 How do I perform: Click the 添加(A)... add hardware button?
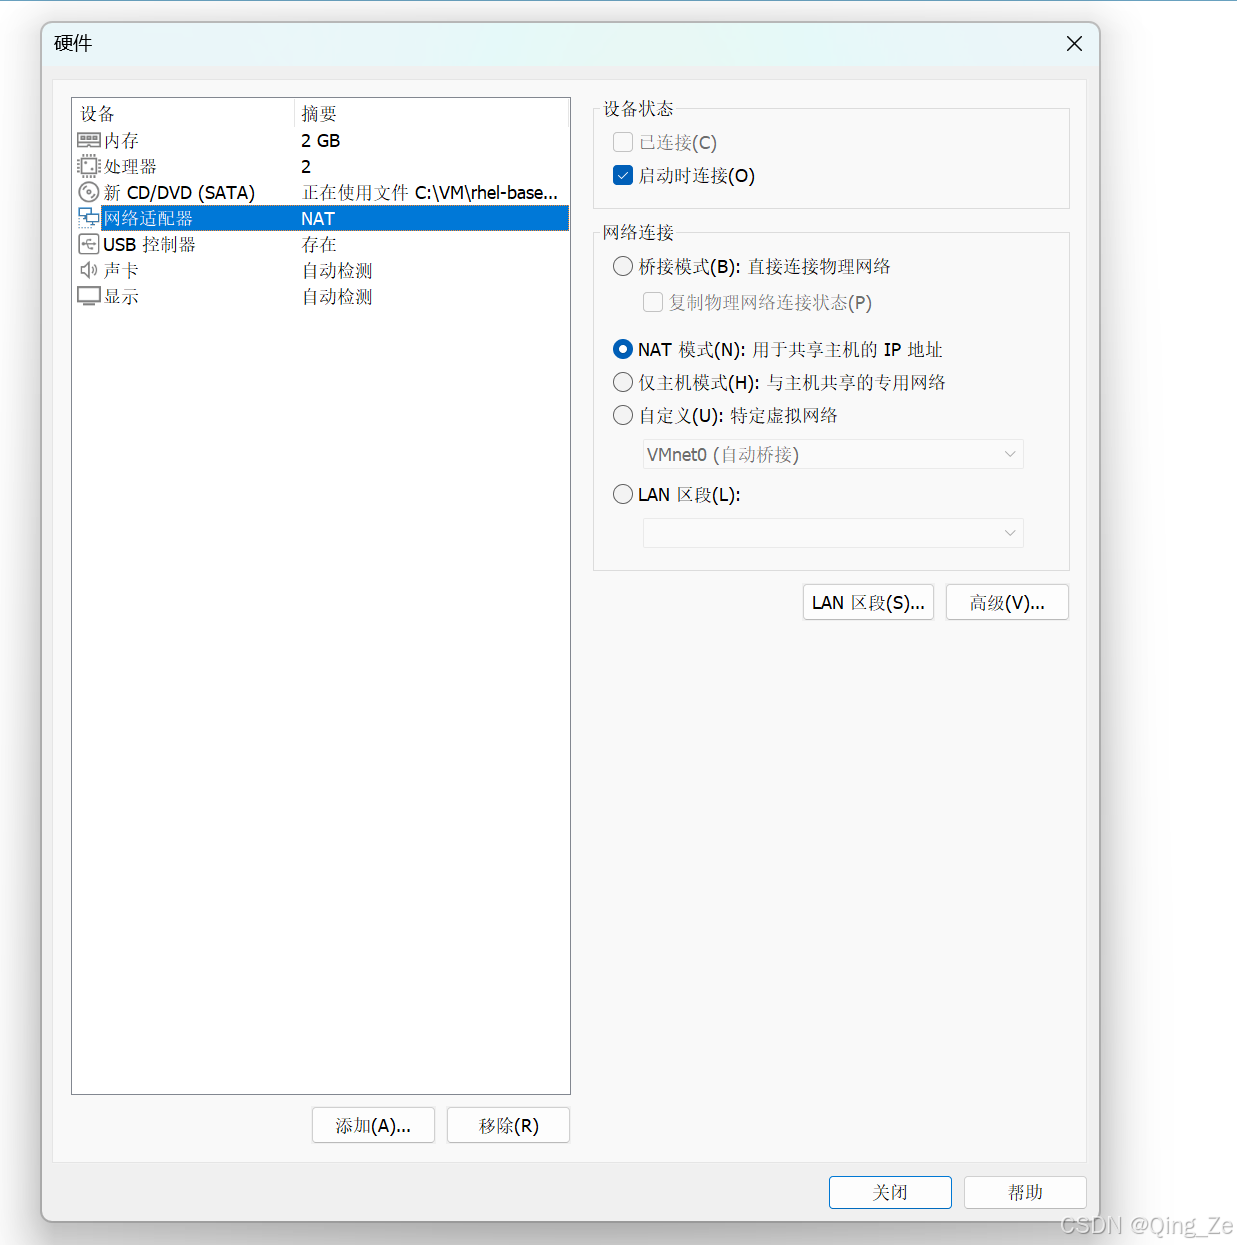point(373,1125)
